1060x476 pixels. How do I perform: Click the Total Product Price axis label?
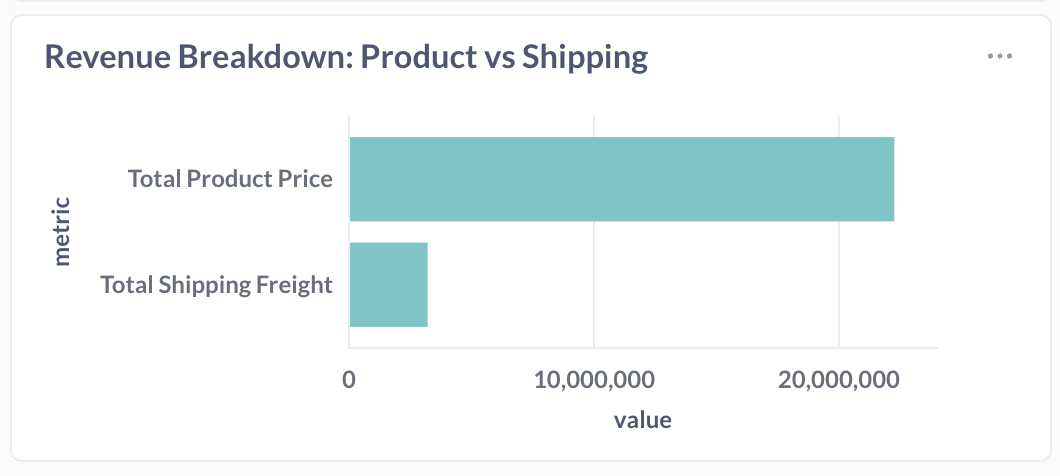pyautogui.click(x=230, y=179)
